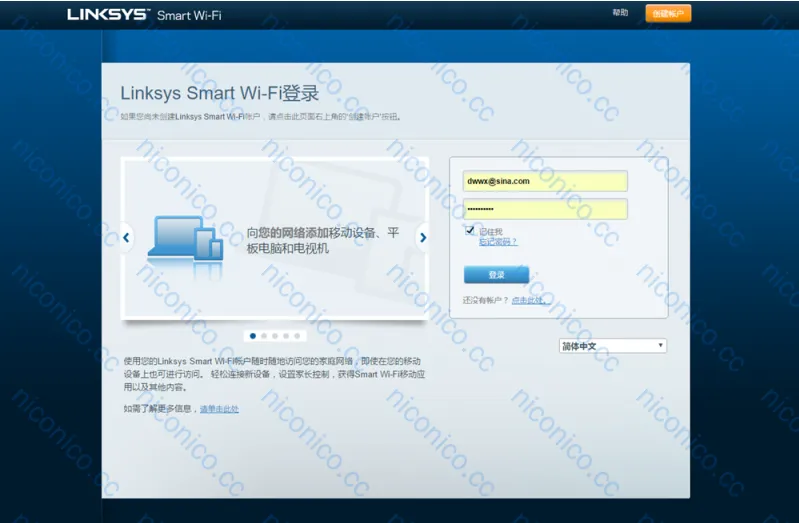Screen dimensions: 799x523
Task: Click the Linksys Smart Wi-Fi登录 heading text
Action: click(220, 93)
